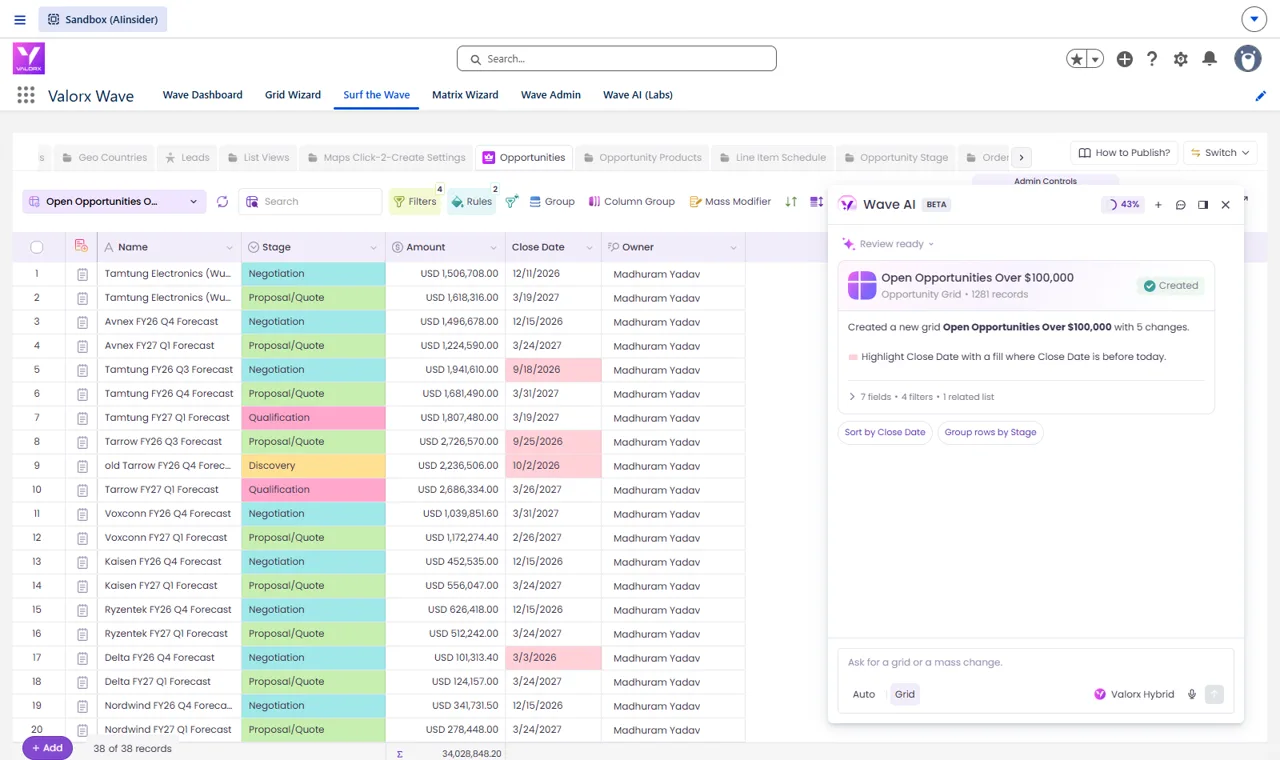Open the Owner column dropdown arrow
Viewport: 1280px width, 760px height.
tap(734, 248)
